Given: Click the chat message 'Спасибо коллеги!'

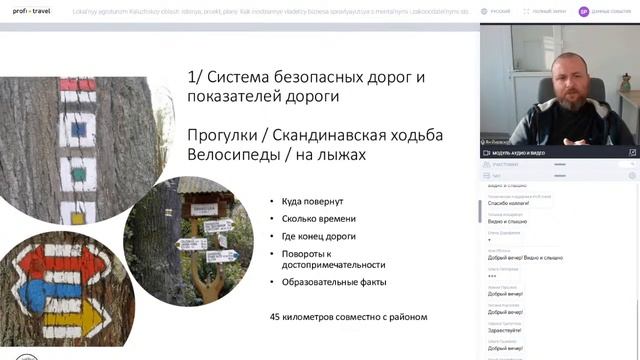Looking at the screenshot, I should (x=508, y=203).
